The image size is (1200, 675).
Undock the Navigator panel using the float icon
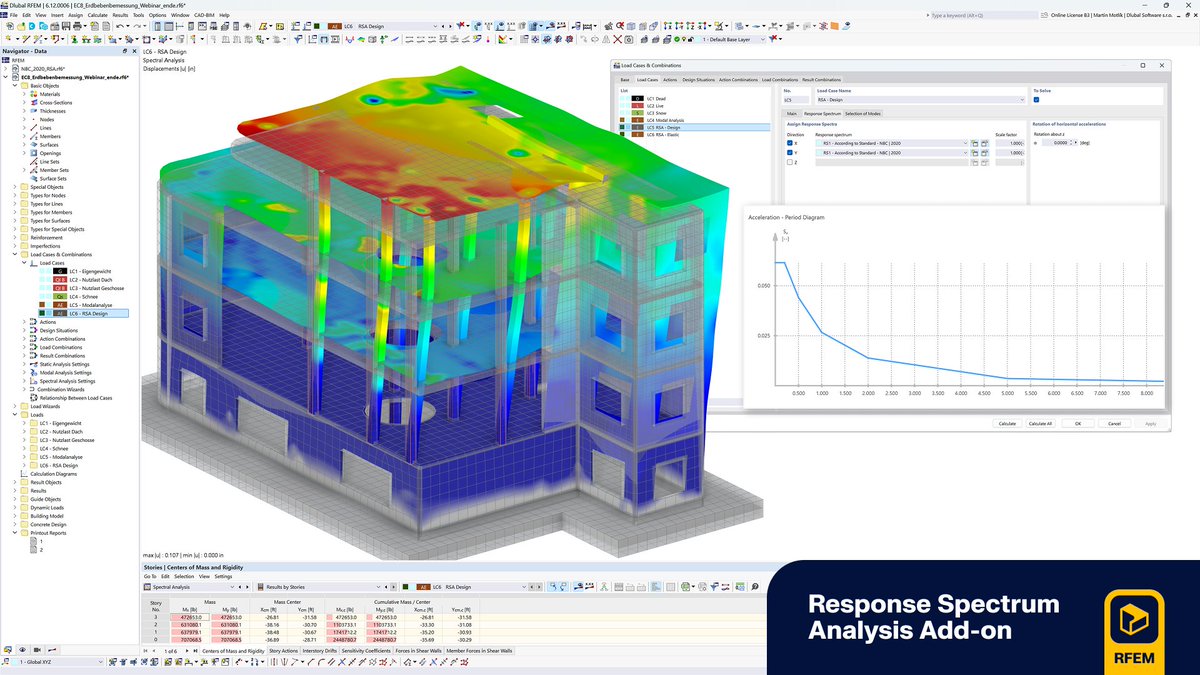point(124,51)
